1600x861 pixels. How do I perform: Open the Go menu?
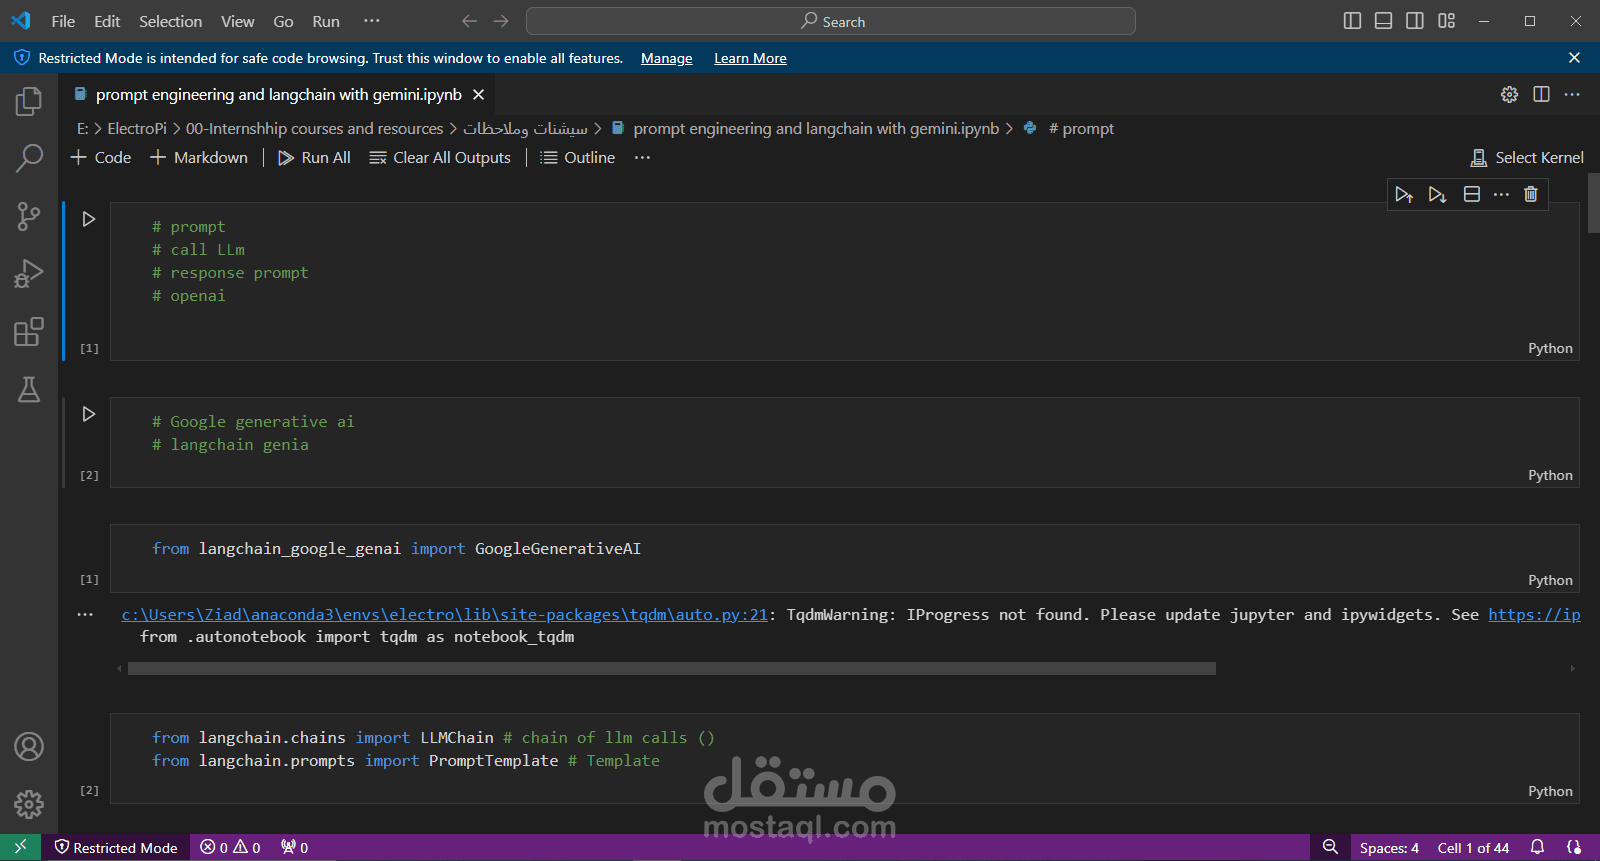pos(283,21)
